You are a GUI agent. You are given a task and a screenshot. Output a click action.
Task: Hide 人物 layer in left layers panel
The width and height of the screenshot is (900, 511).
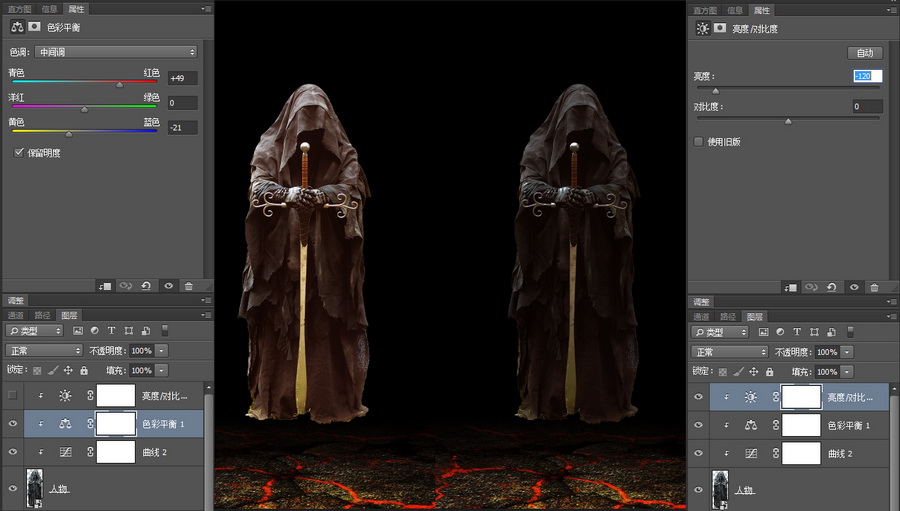click(13, 489)
